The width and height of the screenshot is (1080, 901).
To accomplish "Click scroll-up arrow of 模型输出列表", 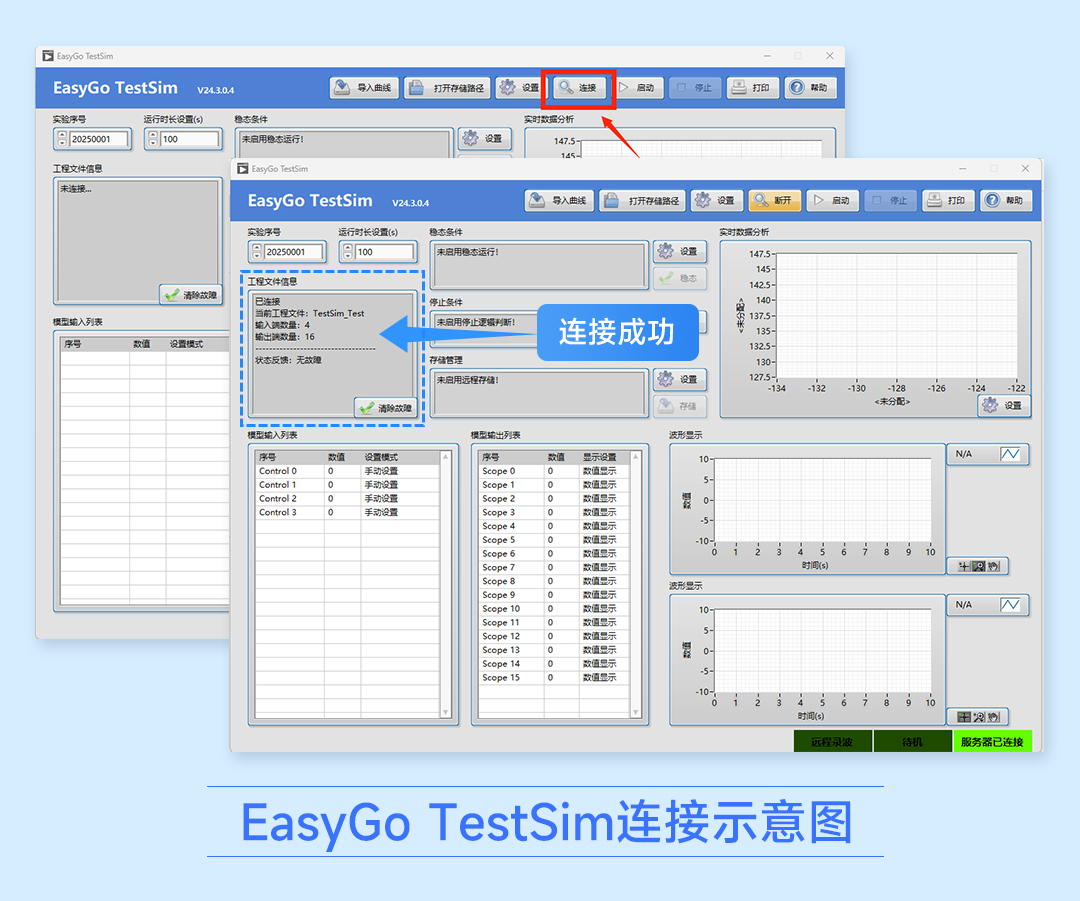I will point(636,457).
